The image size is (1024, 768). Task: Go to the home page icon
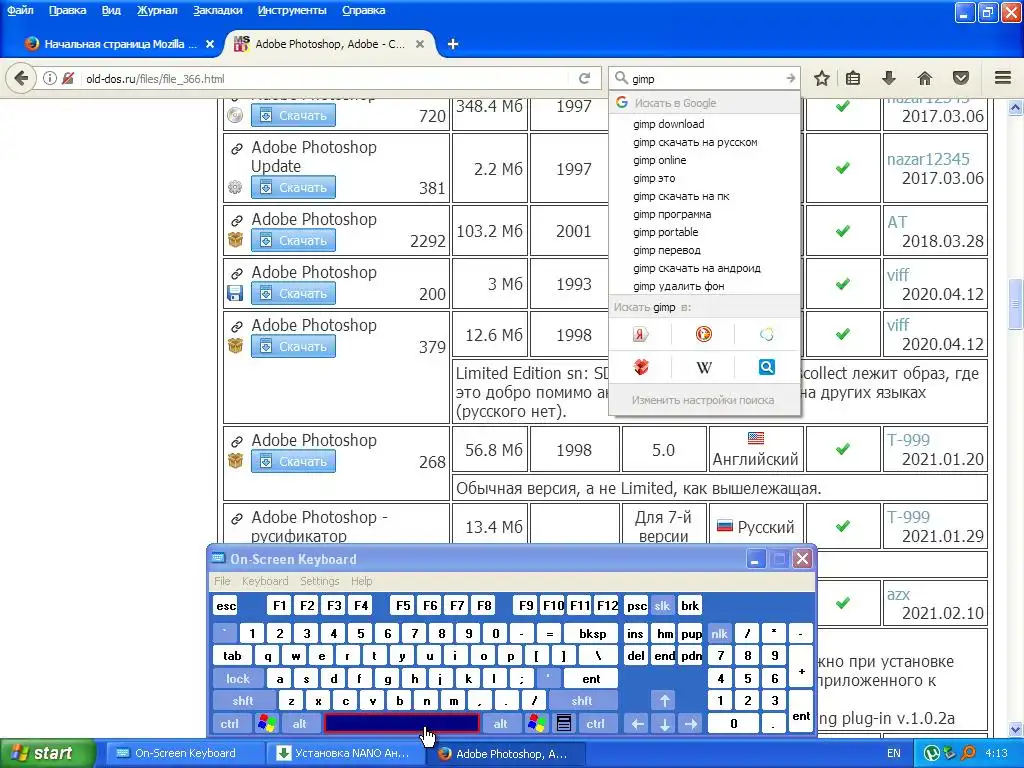925,78
